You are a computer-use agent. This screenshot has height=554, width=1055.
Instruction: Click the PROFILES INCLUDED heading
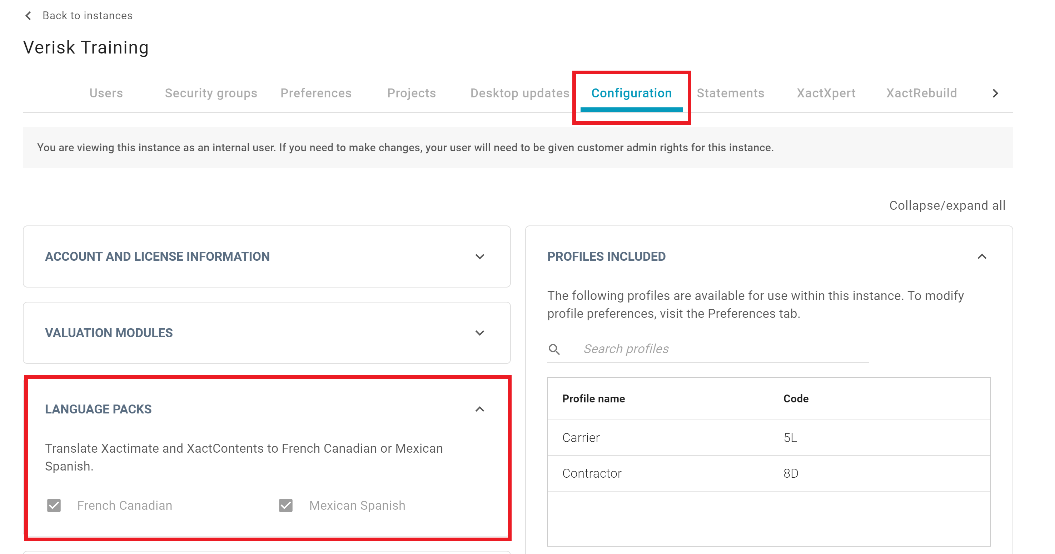point(606,256)
